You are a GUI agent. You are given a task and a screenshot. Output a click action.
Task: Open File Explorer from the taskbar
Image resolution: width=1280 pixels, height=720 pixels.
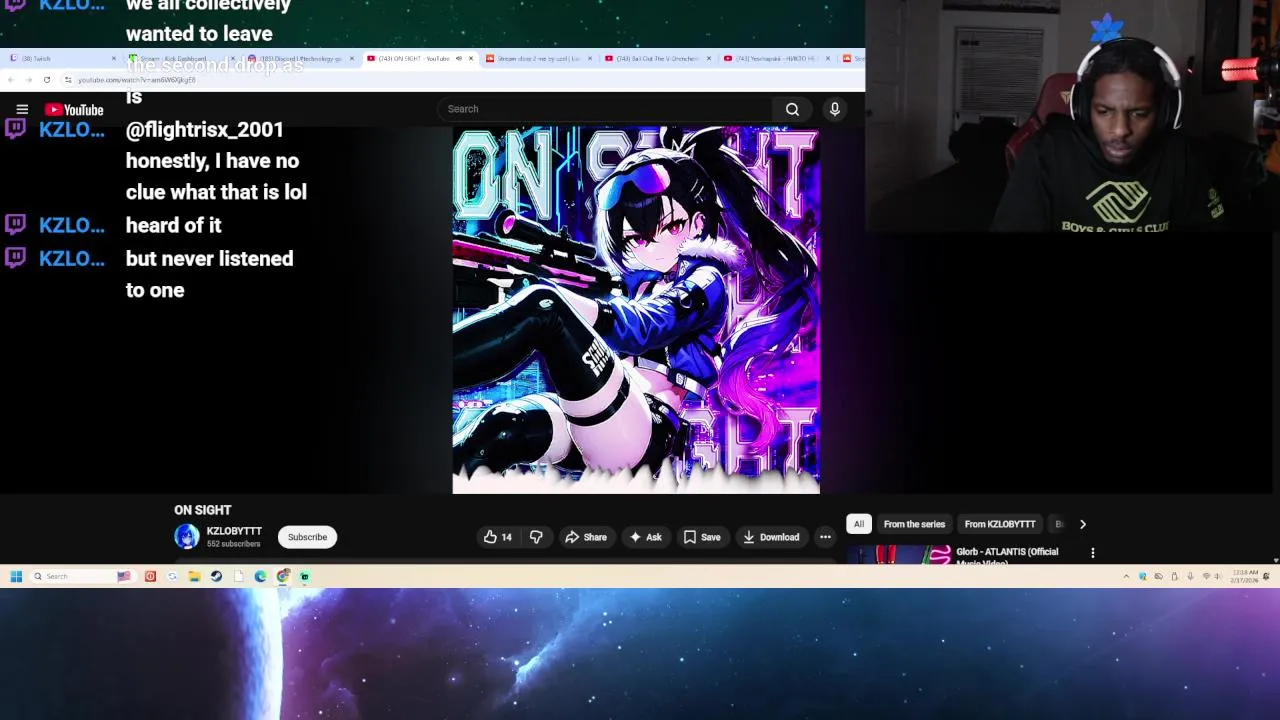pos(194,576)
